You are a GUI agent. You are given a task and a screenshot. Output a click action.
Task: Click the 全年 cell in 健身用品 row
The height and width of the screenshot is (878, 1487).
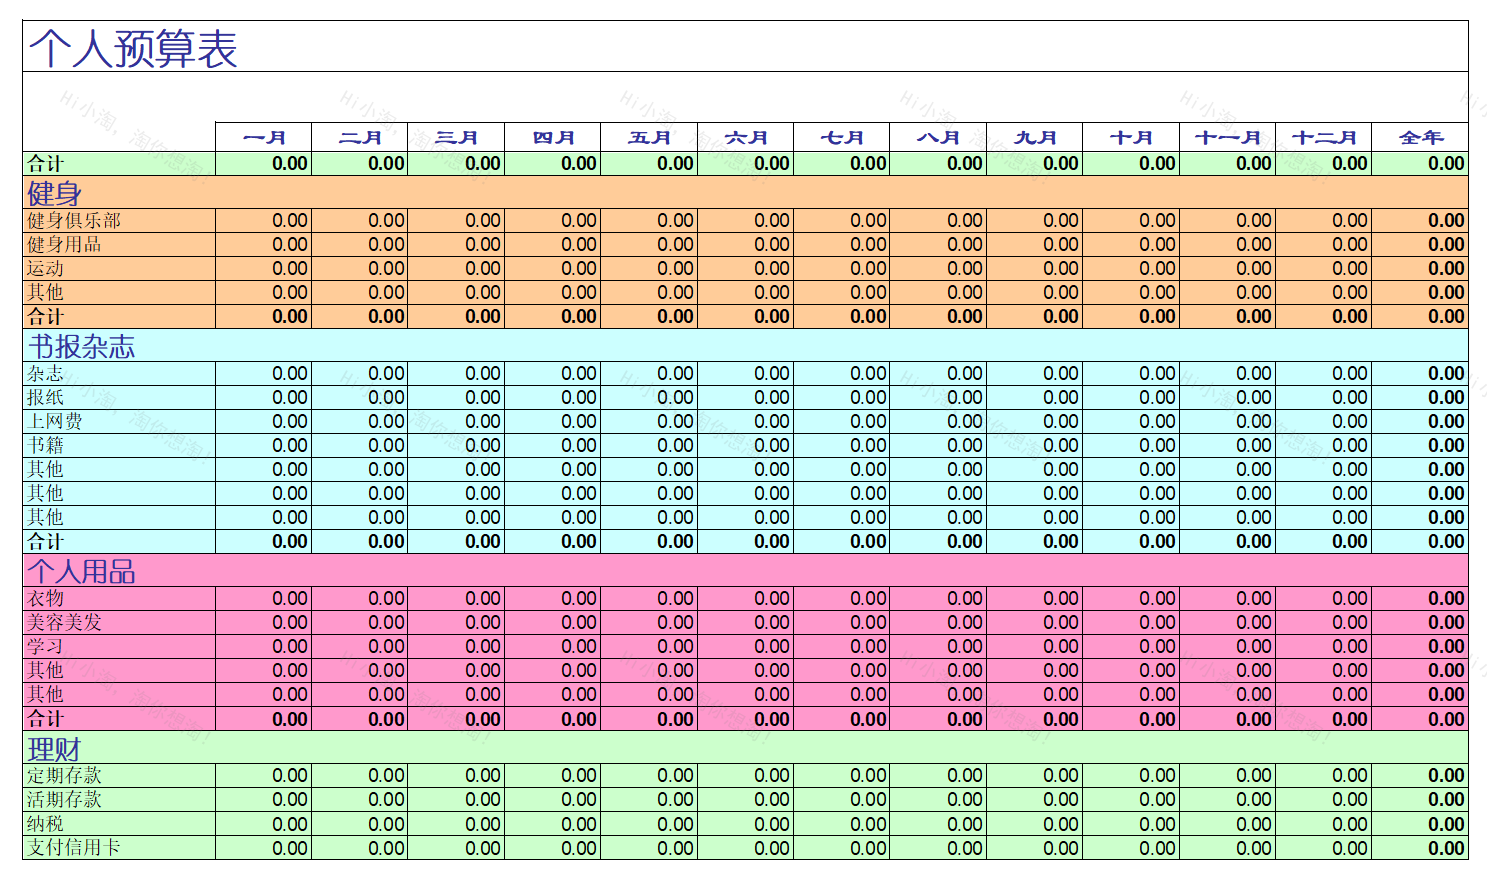(1420, 244)
